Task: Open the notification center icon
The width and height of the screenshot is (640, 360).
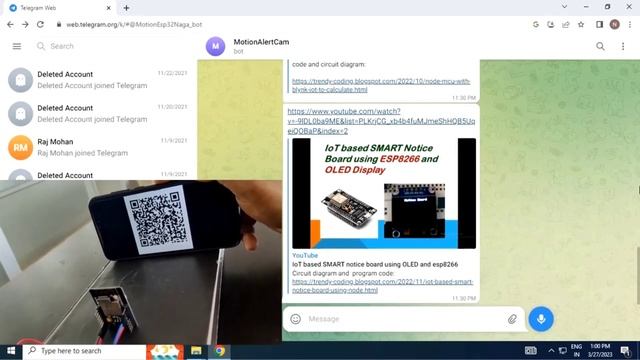Action: coord(625,351)
